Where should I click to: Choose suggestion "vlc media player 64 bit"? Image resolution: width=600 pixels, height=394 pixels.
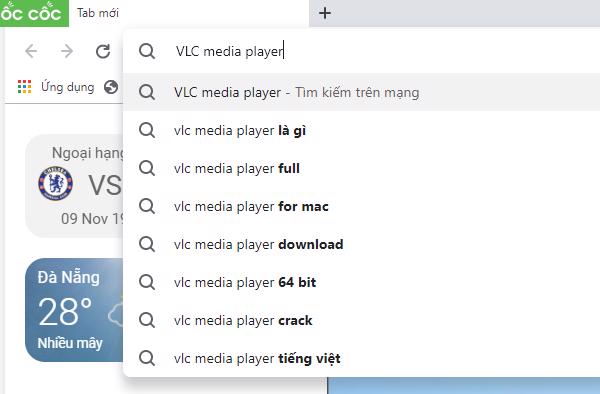(362, 282)
